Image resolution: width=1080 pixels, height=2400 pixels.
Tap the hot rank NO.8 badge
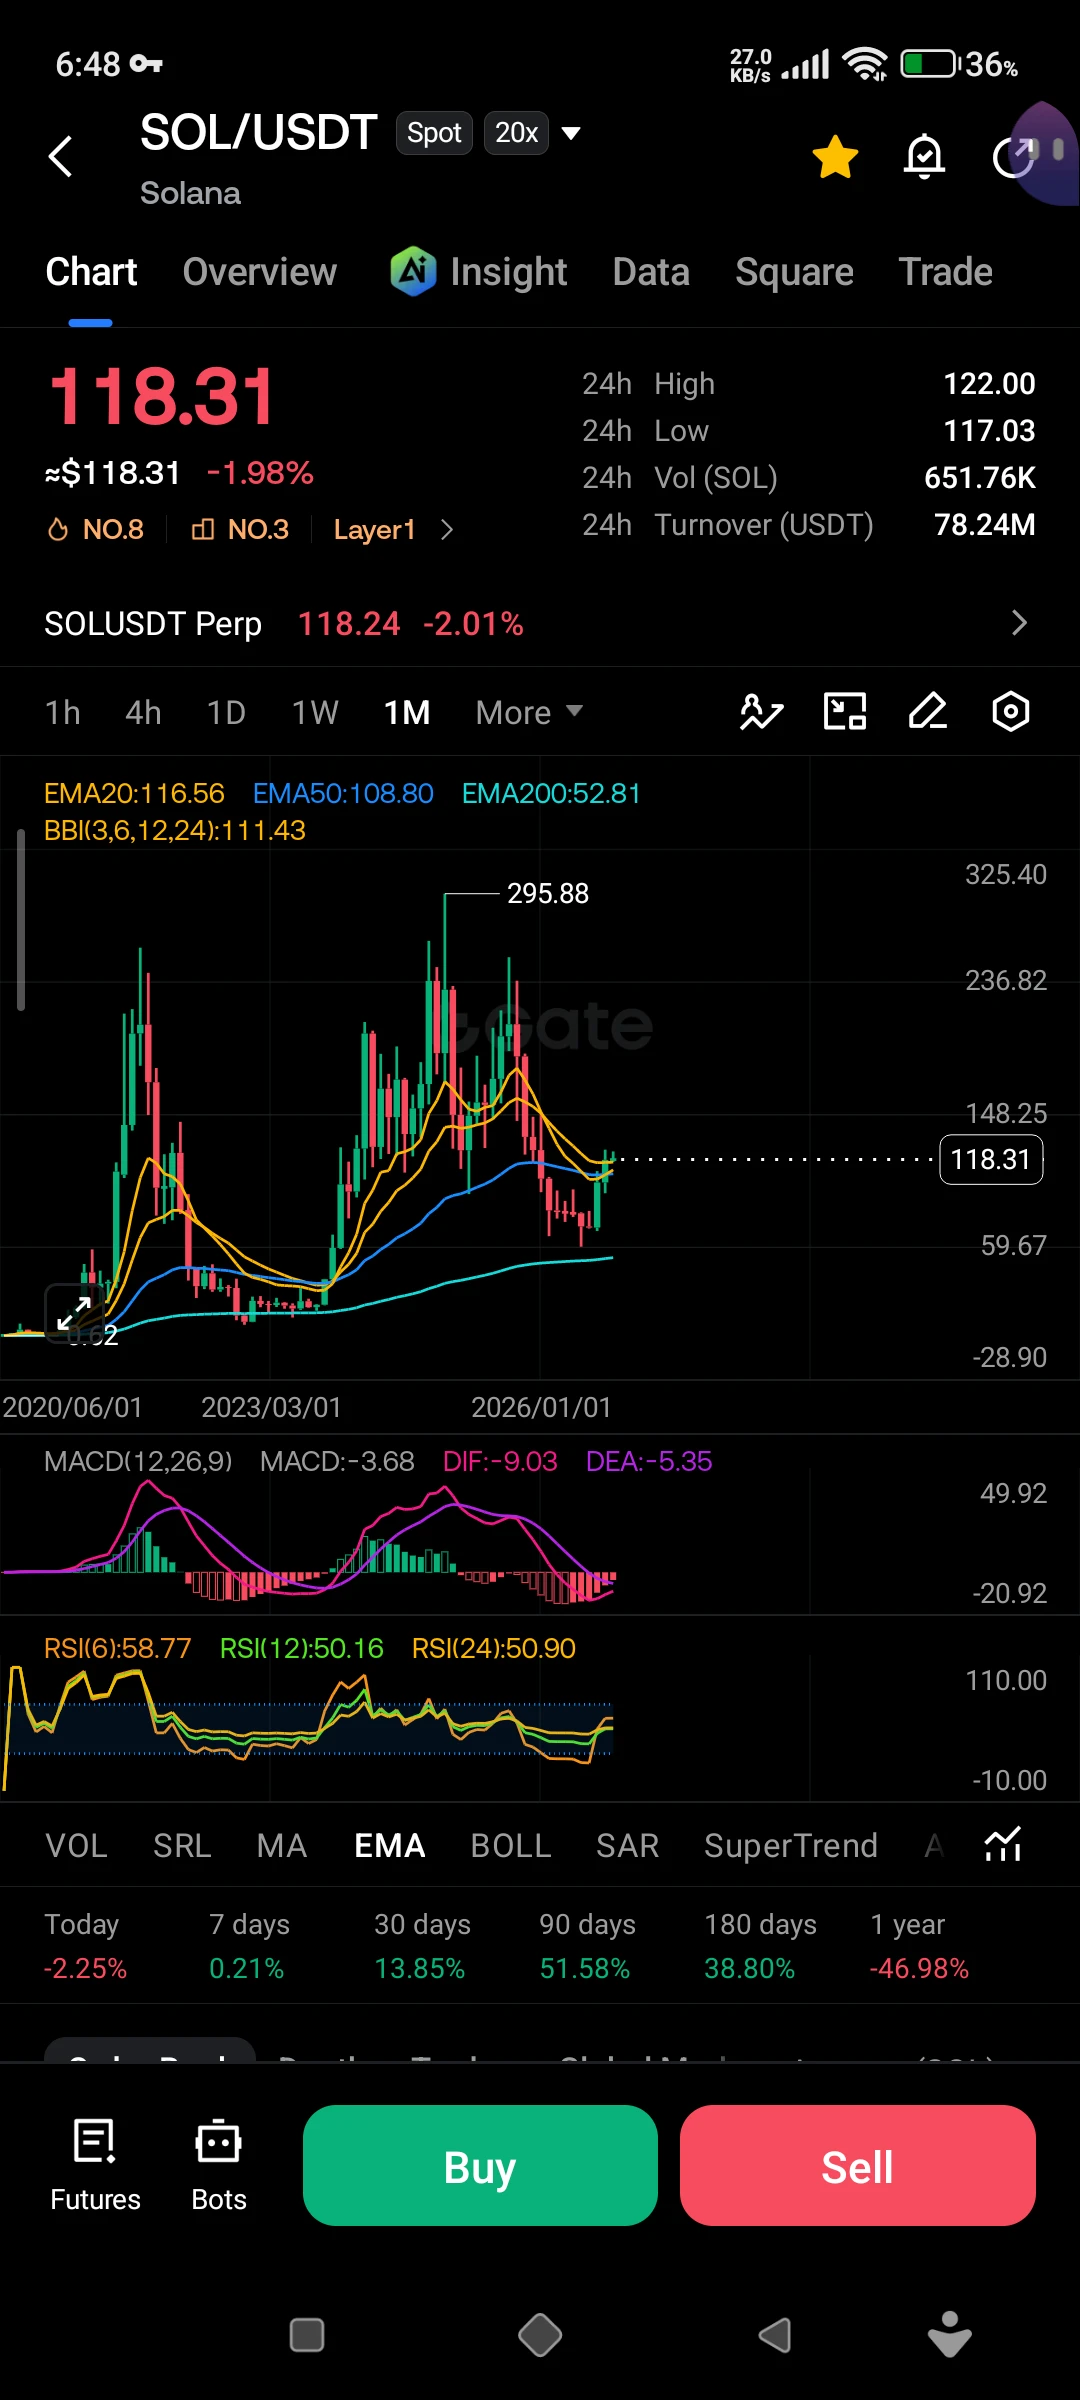96,529
